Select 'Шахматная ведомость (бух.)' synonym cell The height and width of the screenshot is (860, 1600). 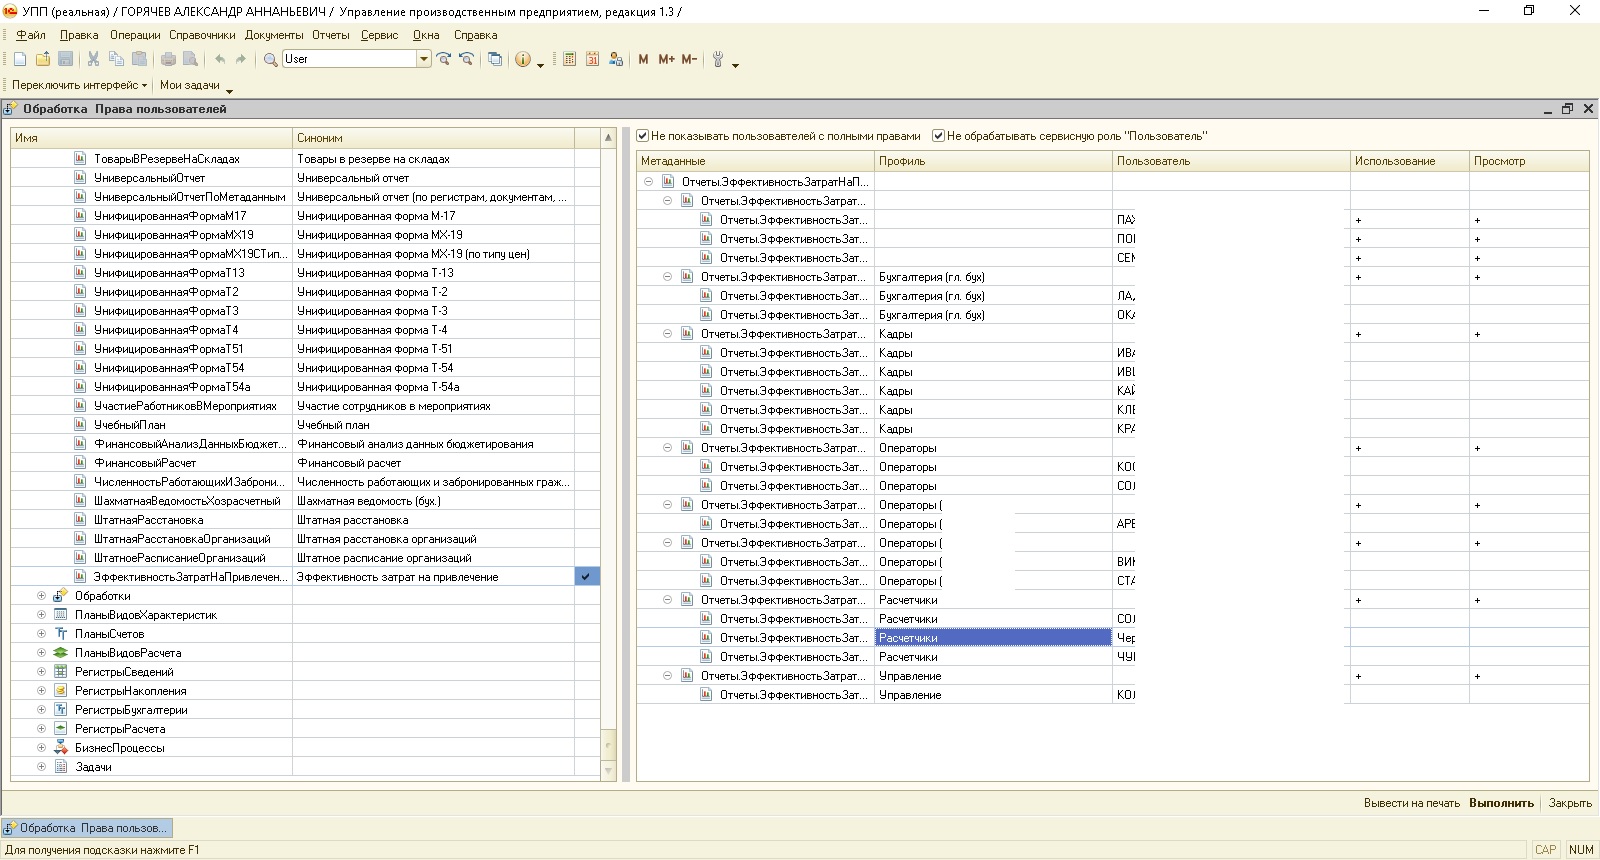pyautogui.click(x=433, y=501)
